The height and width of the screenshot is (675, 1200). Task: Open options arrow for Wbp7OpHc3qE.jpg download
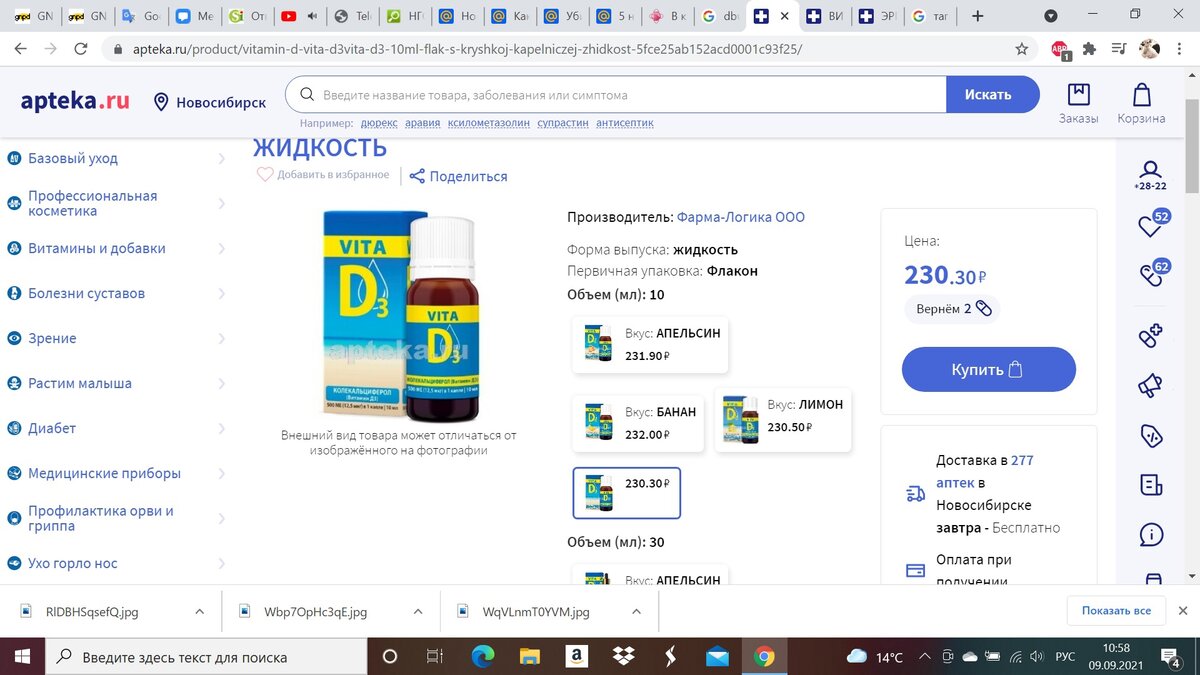click(x=417, y=611)
